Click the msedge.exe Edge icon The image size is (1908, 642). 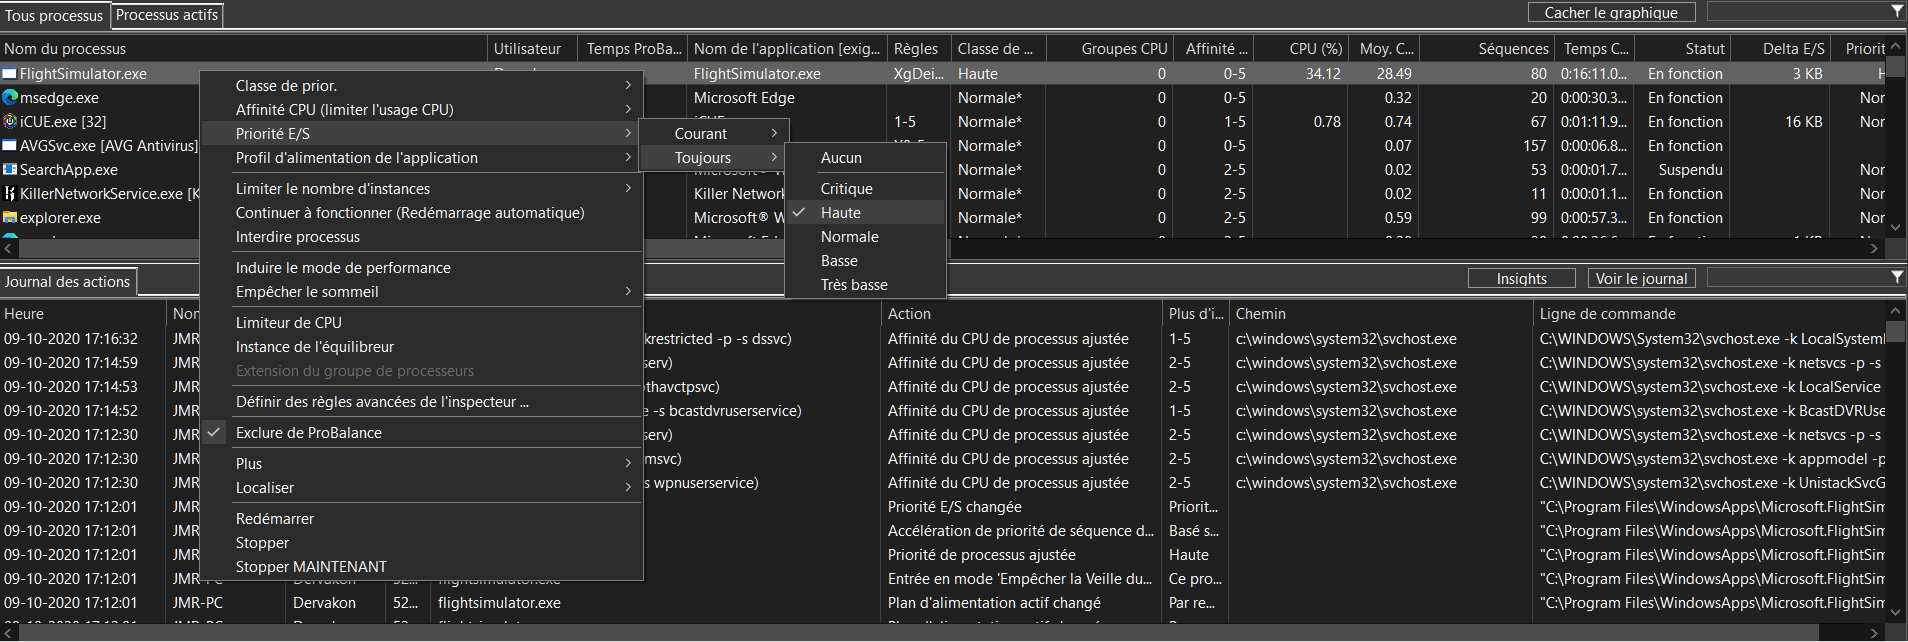tap(10, 98)
